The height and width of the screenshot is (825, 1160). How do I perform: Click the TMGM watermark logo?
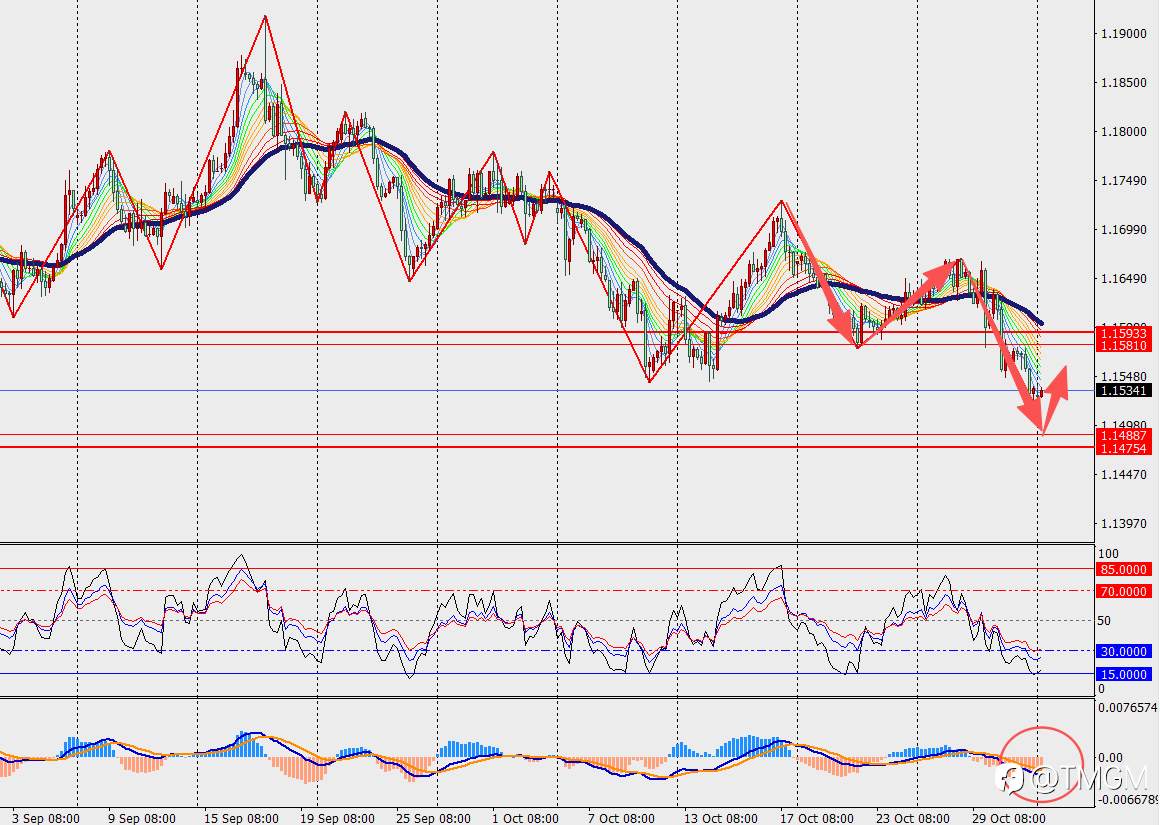1073,778
